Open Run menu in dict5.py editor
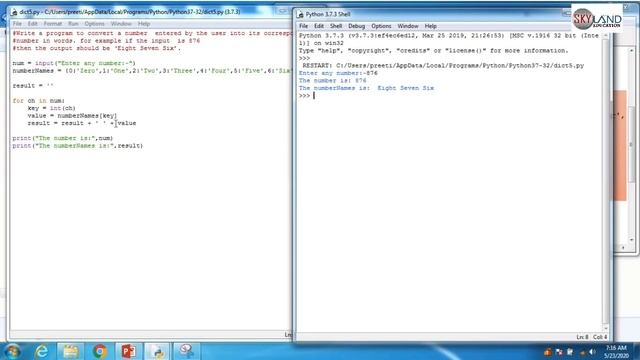This screenshot has height=360, width=640. 73,24
